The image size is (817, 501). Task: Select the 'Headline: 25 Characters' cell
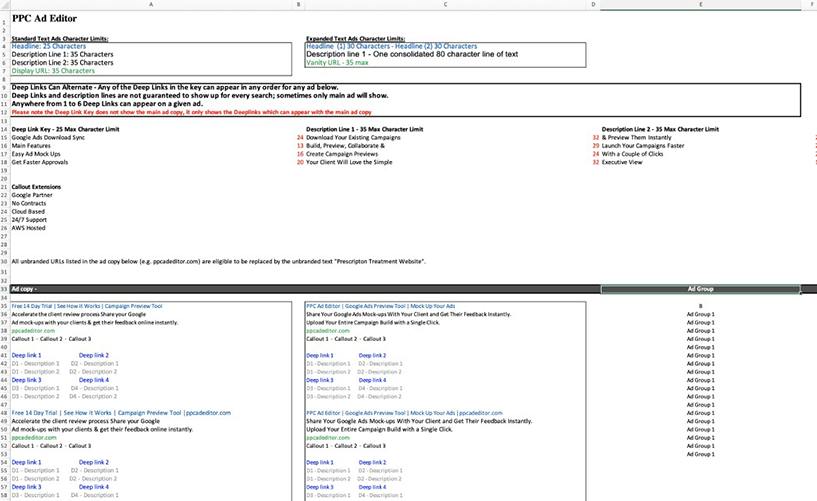(49, 46)
